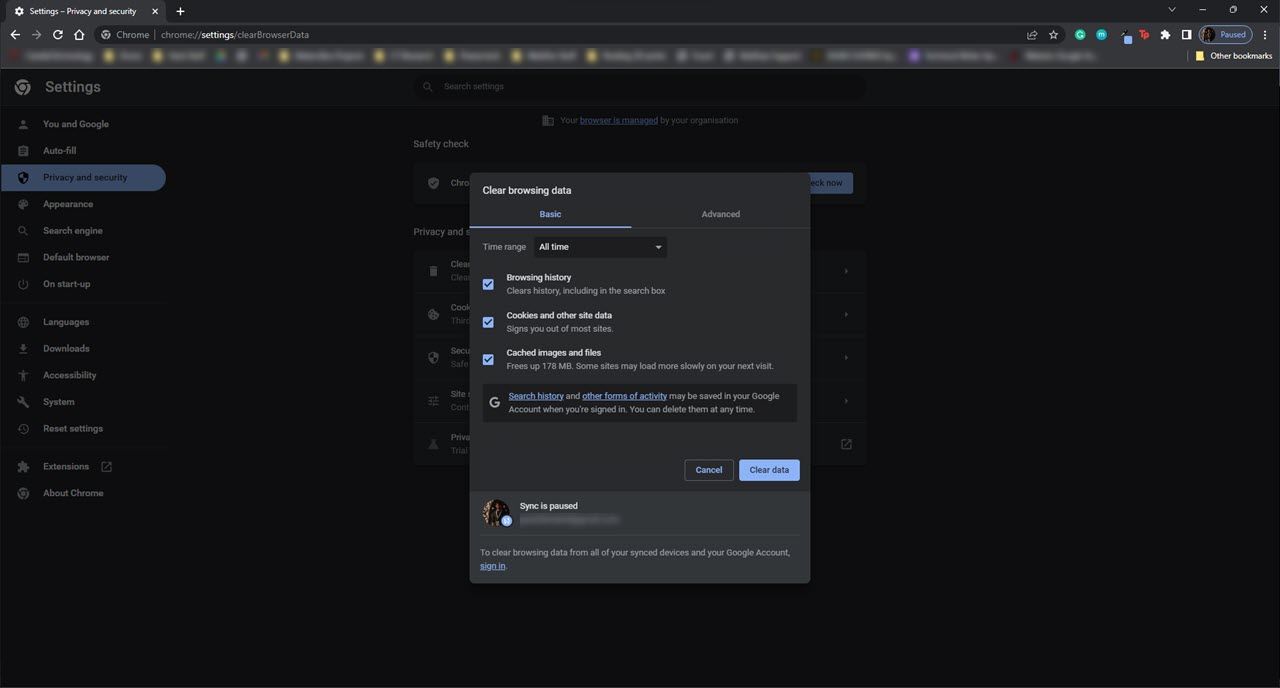This screenshot has height=688, width=1280.
Task: Click the profile avatar in dialog
Action: tap(497, 513)
